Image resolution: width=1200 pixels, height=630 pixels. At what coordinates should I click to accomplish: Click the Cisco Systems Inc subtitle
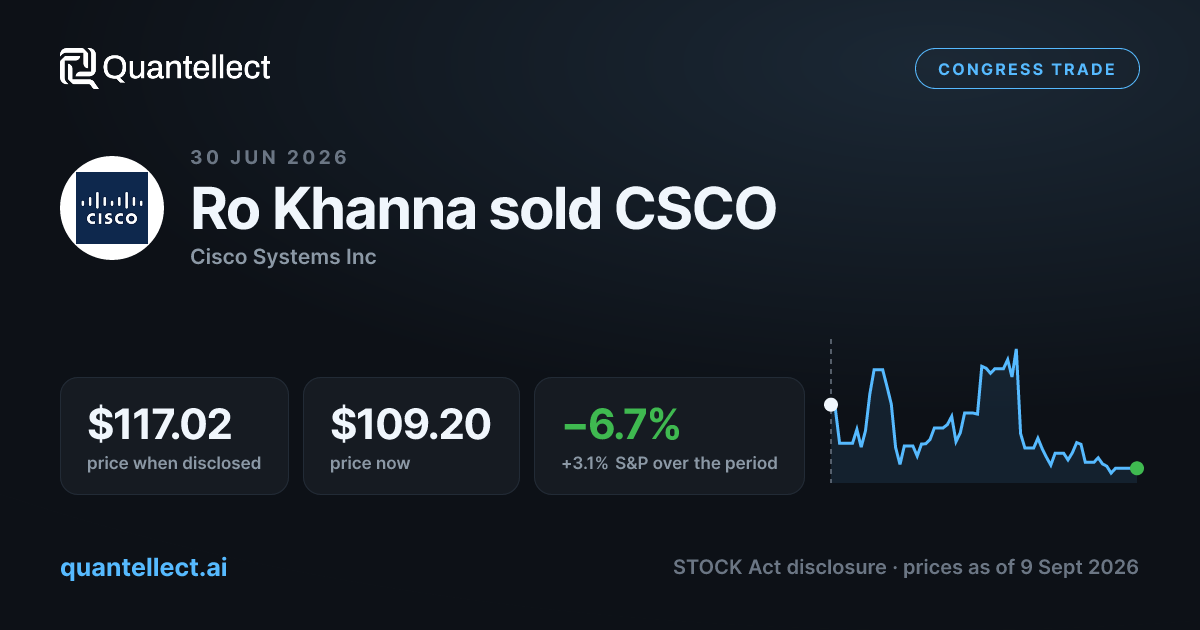point(283,257)
